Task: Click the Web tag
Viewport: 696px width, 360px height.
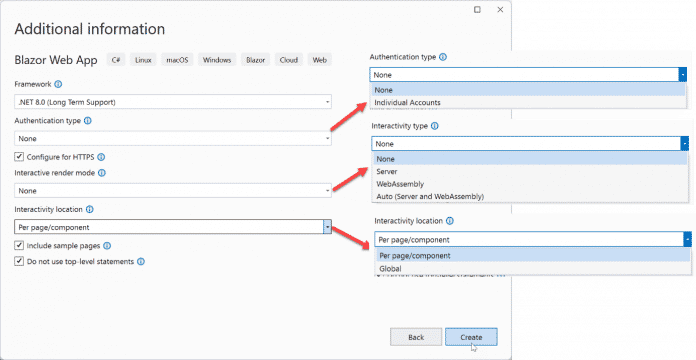Action: click(320, 60)
